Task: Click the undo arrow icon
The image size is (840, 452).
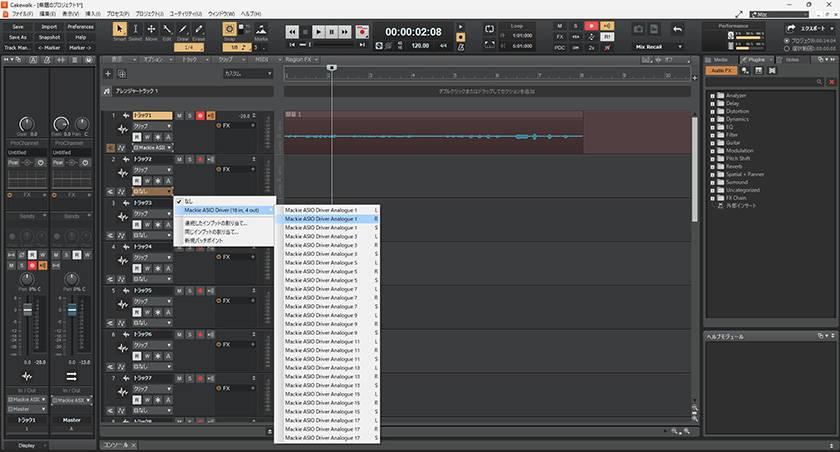Action: [678, 30]
